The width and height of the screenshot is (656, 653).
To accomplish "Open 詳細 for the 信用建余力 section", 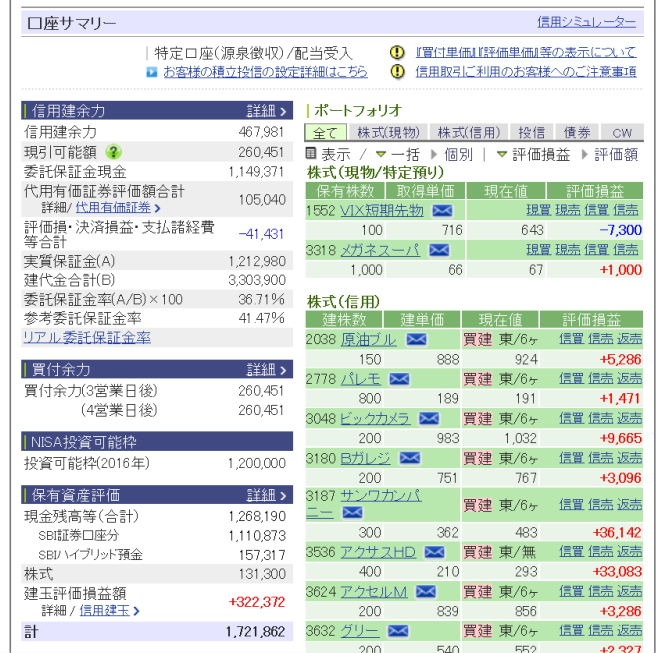I will tap(267, 111).
